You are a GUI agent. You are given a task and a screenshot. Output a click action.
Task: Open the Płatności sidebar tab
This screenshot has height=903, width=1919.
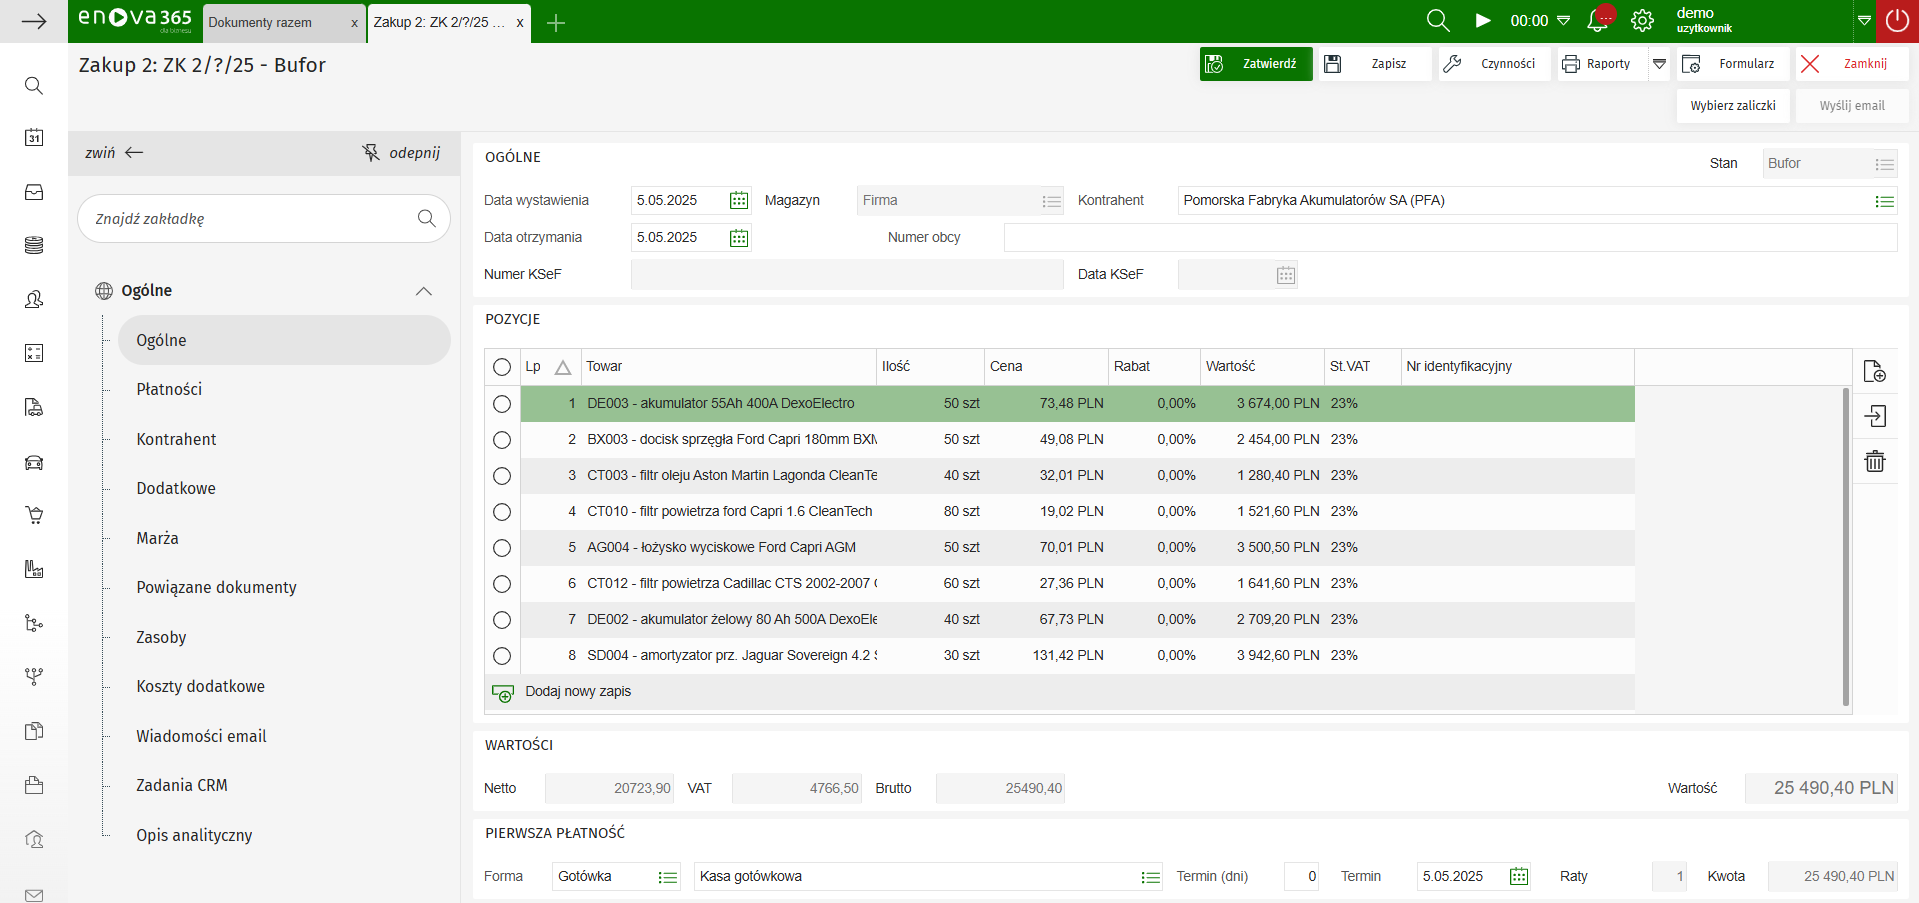point(169,389)
